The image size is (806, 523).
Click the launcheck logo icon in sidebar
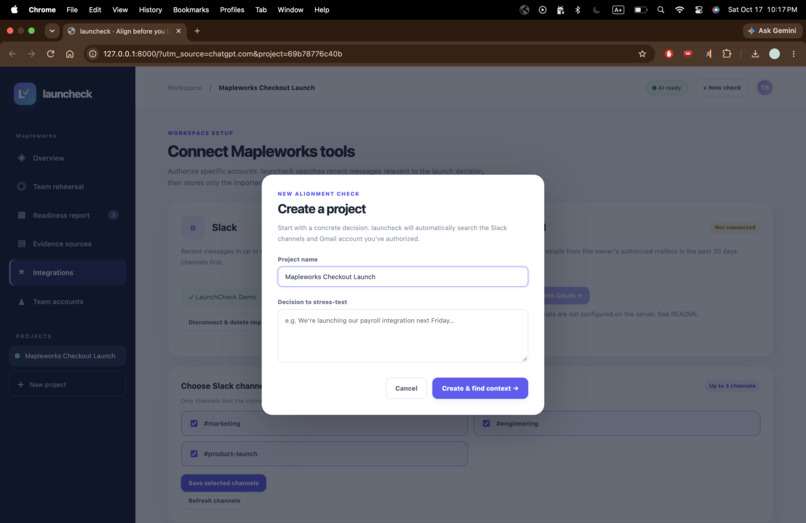[25, 94]
